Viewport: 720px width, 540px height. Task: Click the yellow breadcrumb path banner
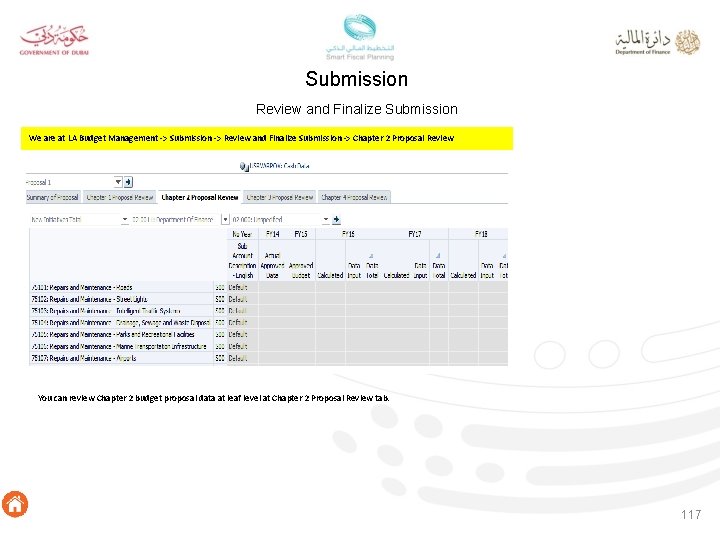coord(267,138)
